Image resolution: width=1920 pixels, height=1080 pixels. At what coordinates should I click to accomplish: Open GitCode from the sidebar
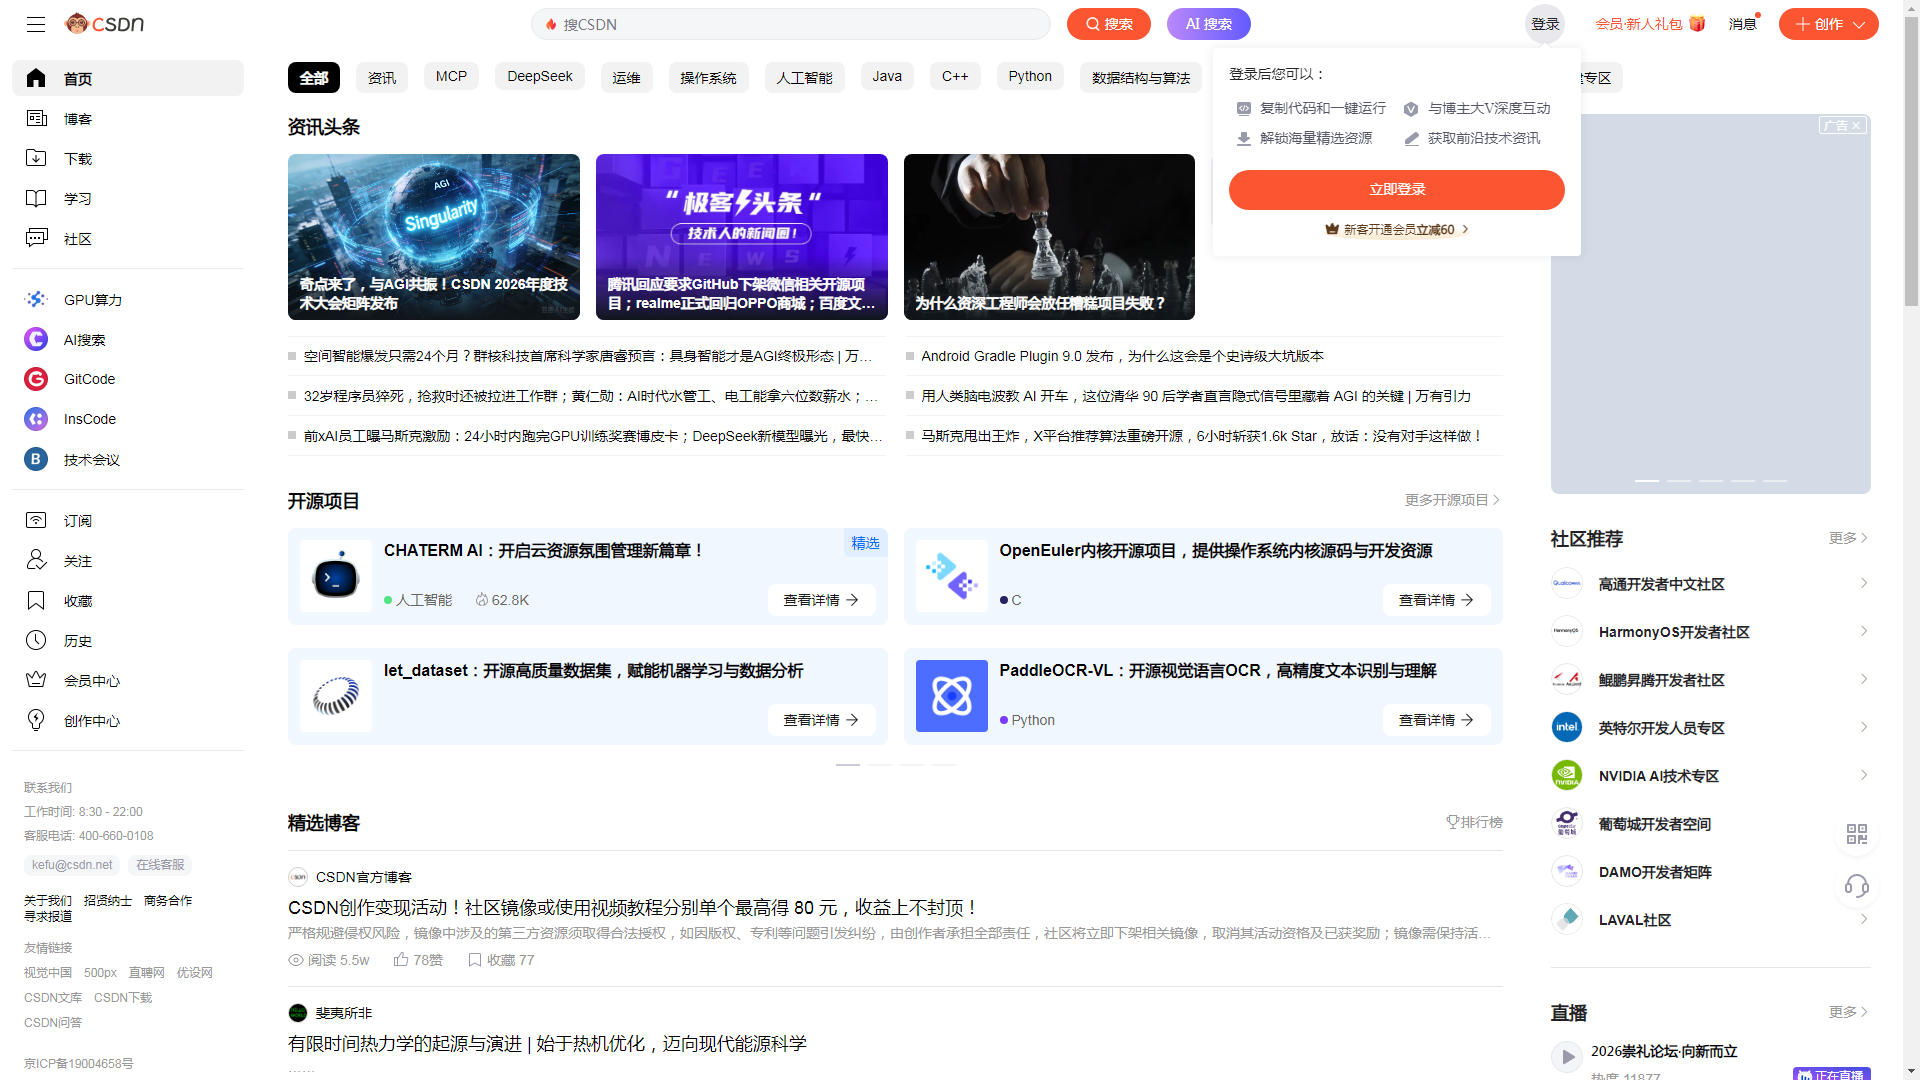click(x=36, y=379)
